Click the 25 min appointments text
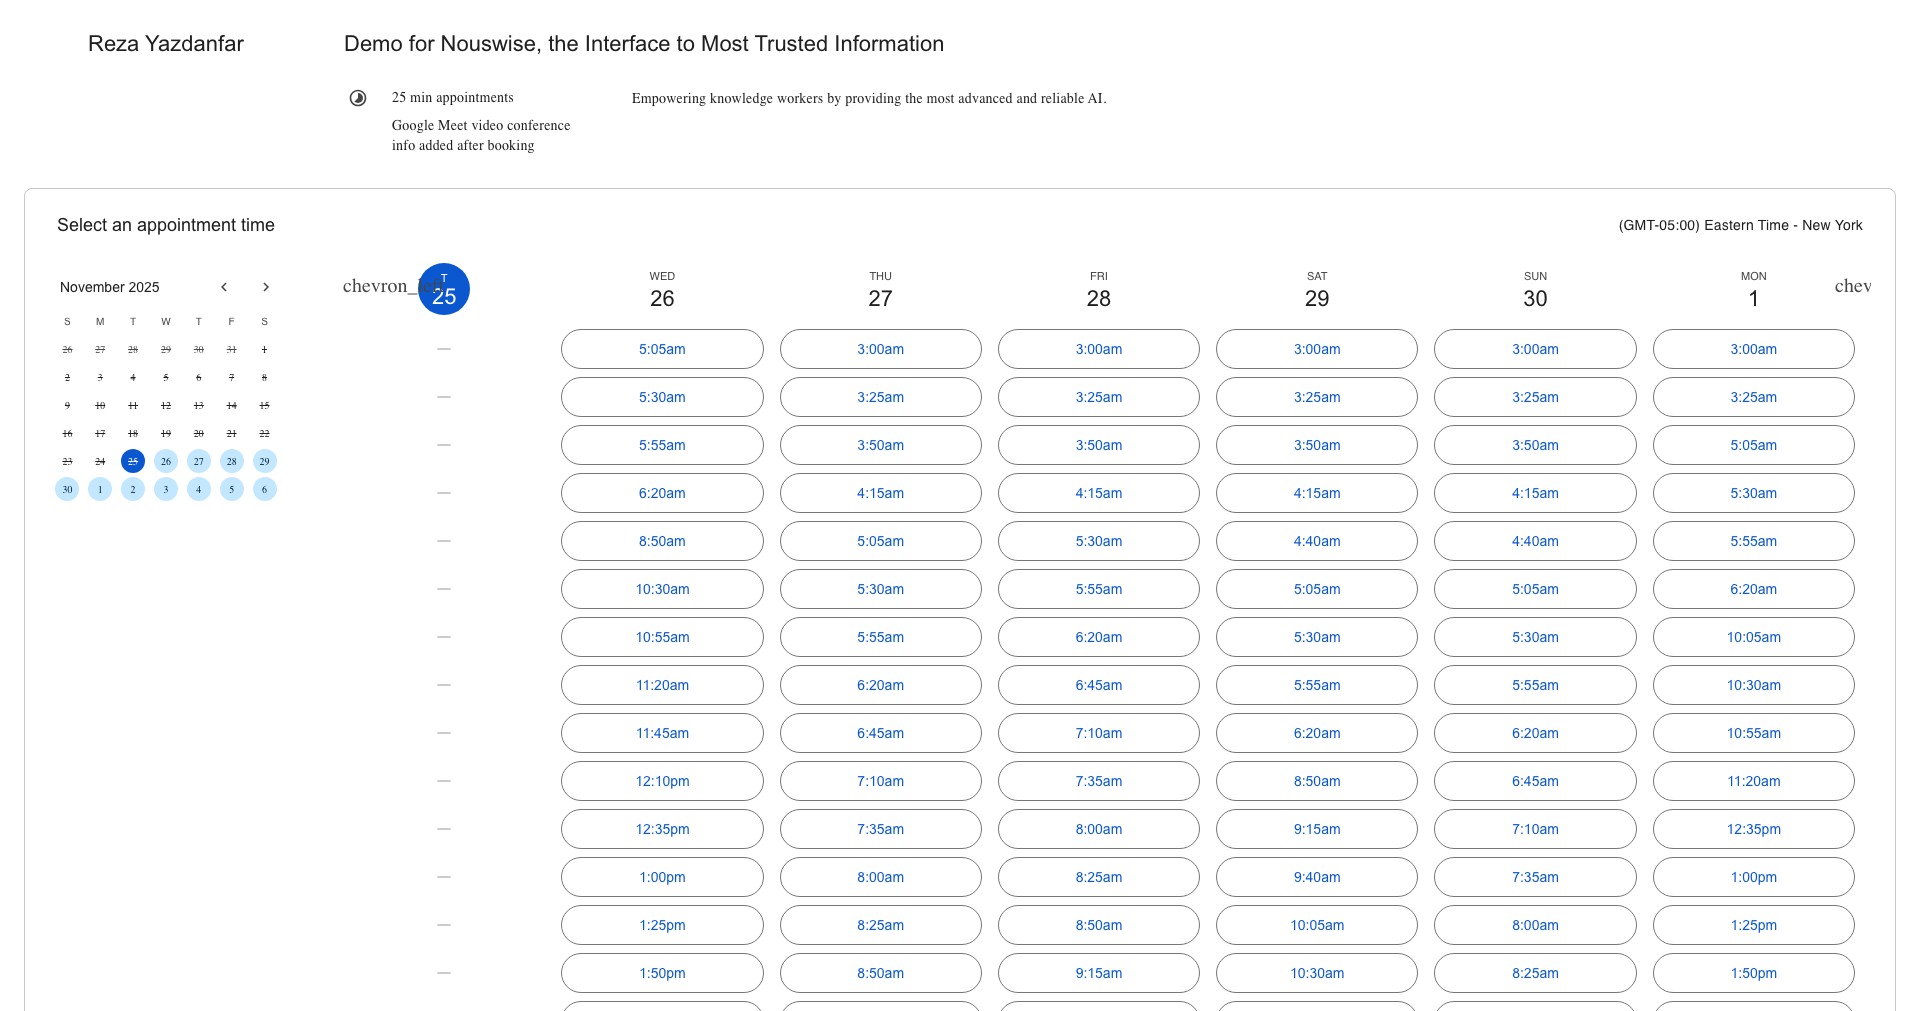Viewport: 1920px width, 1011px height. click(453, 97)
